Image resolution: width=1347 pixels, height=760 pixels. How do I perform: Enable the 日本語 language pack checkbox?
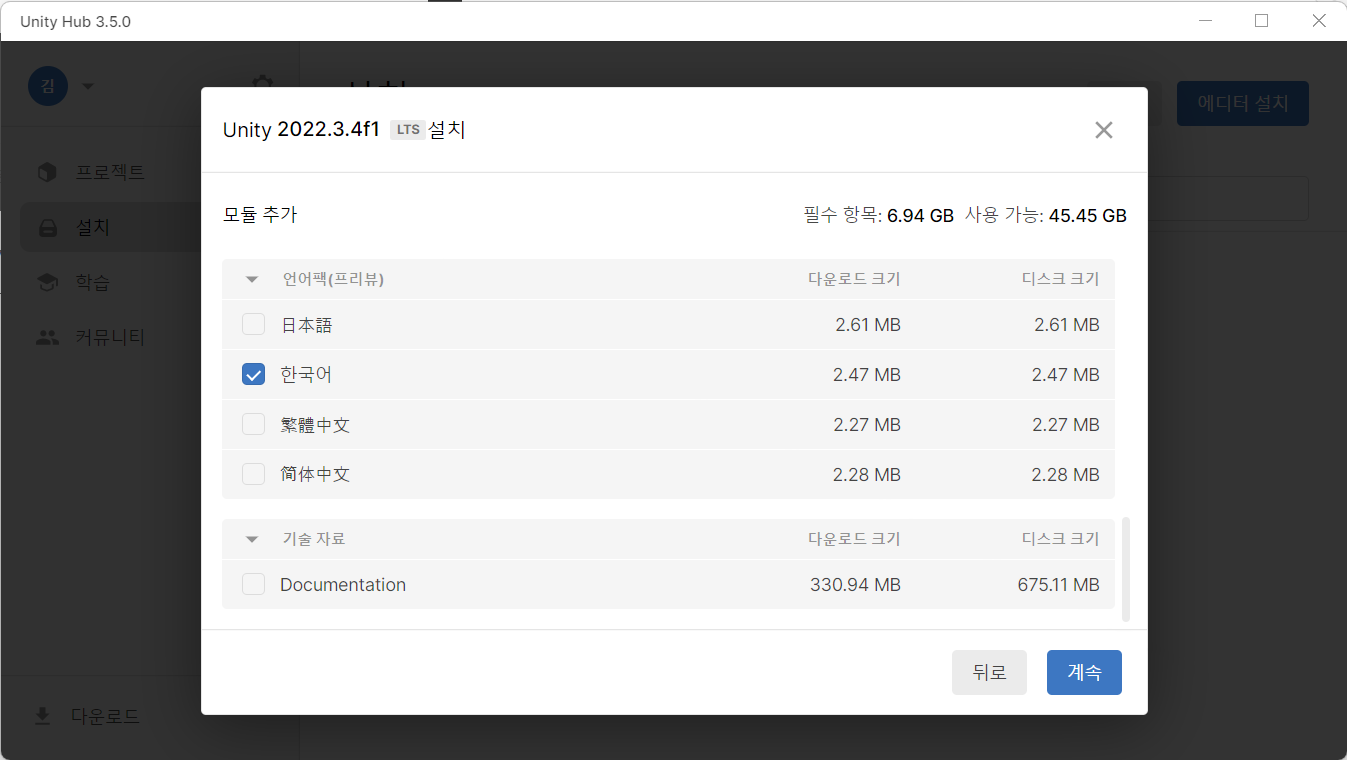254,324
